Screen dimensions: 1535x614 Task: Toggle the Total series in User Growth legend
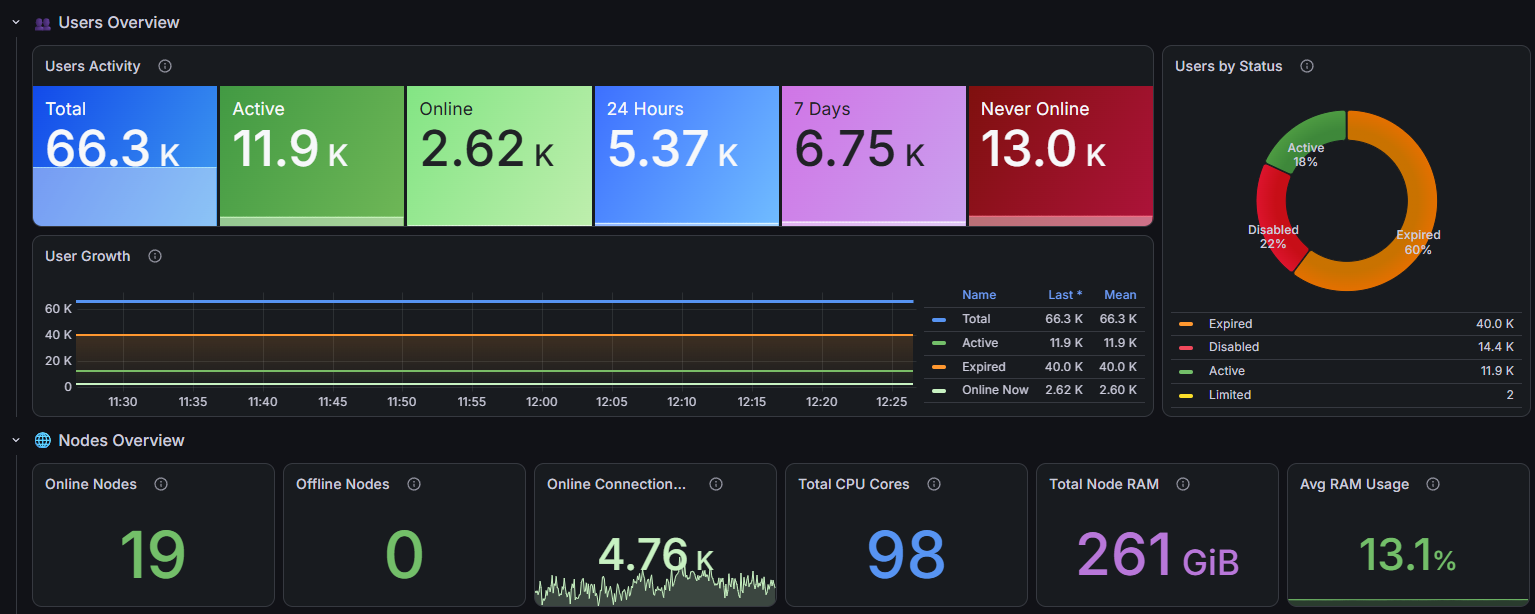976,319
